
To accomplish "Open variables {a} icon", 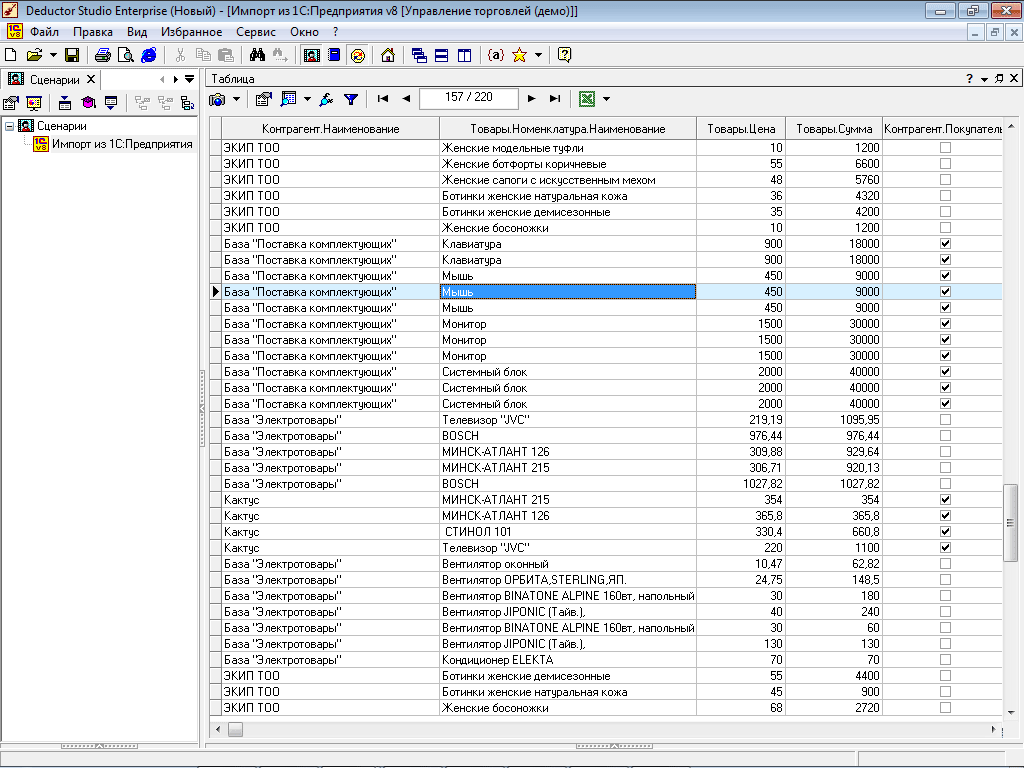I will click(x=496, y=55).
